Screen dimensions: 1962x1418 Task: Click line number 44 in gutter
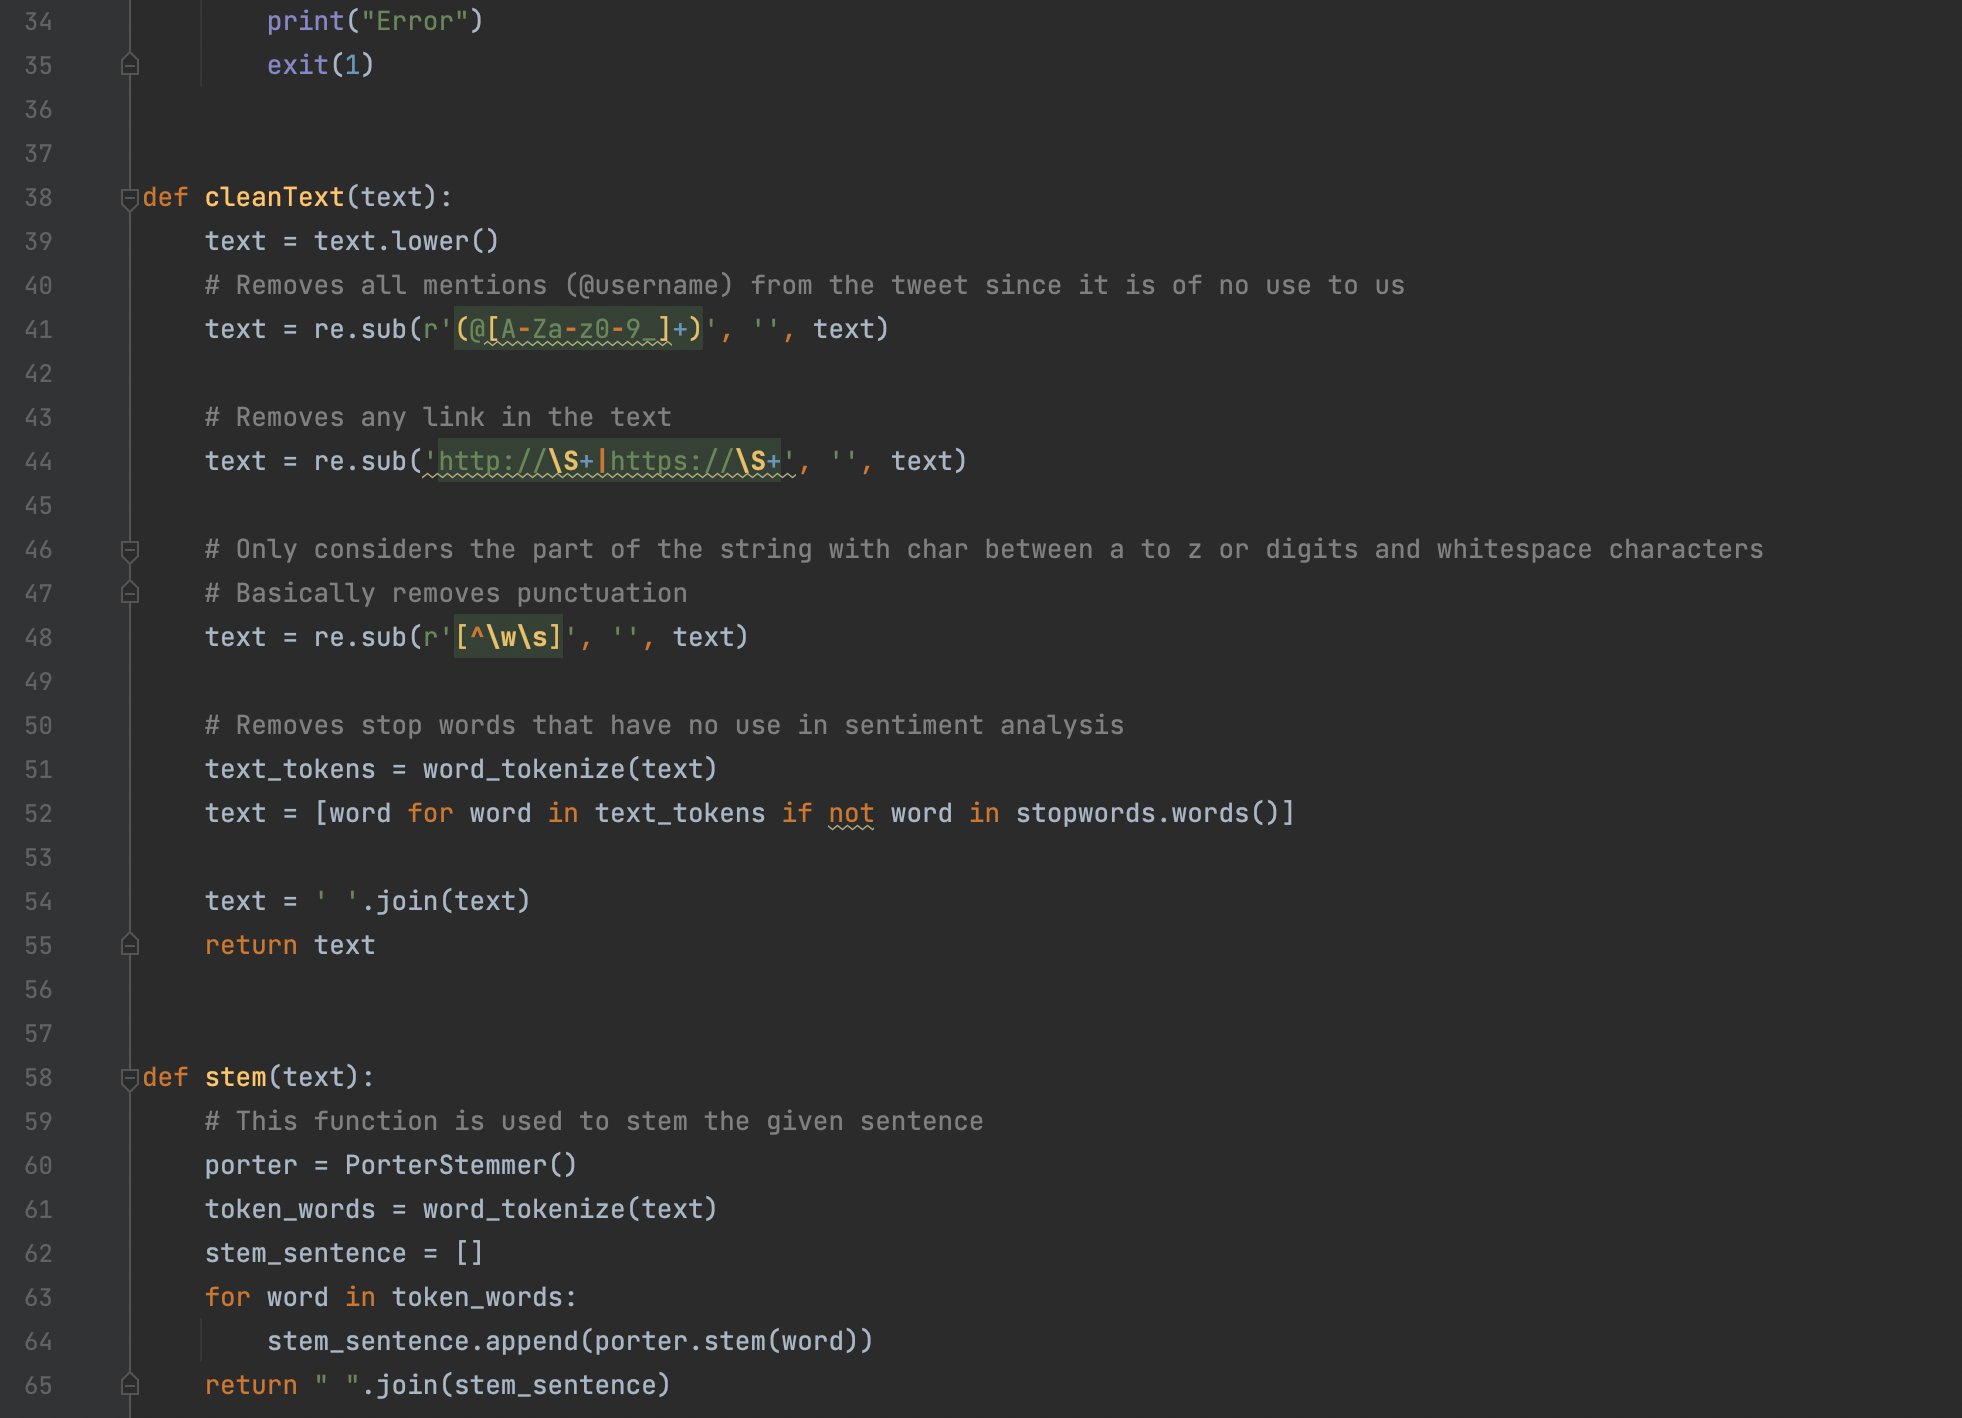tap(38, 462)
